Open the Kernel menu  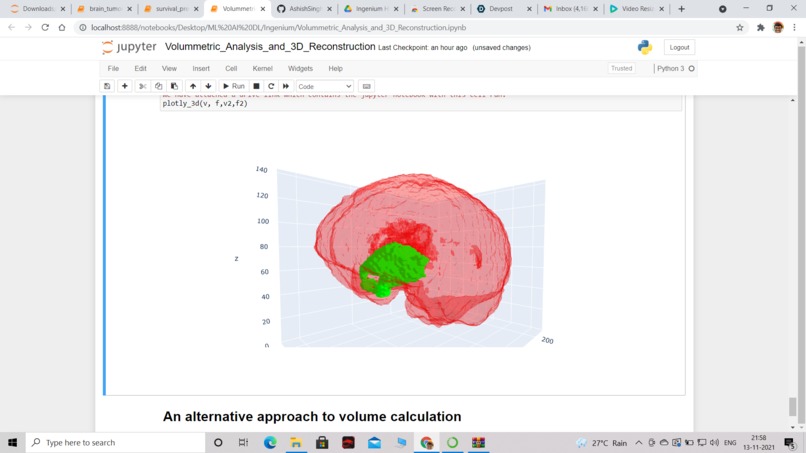(x=262, y=68)
